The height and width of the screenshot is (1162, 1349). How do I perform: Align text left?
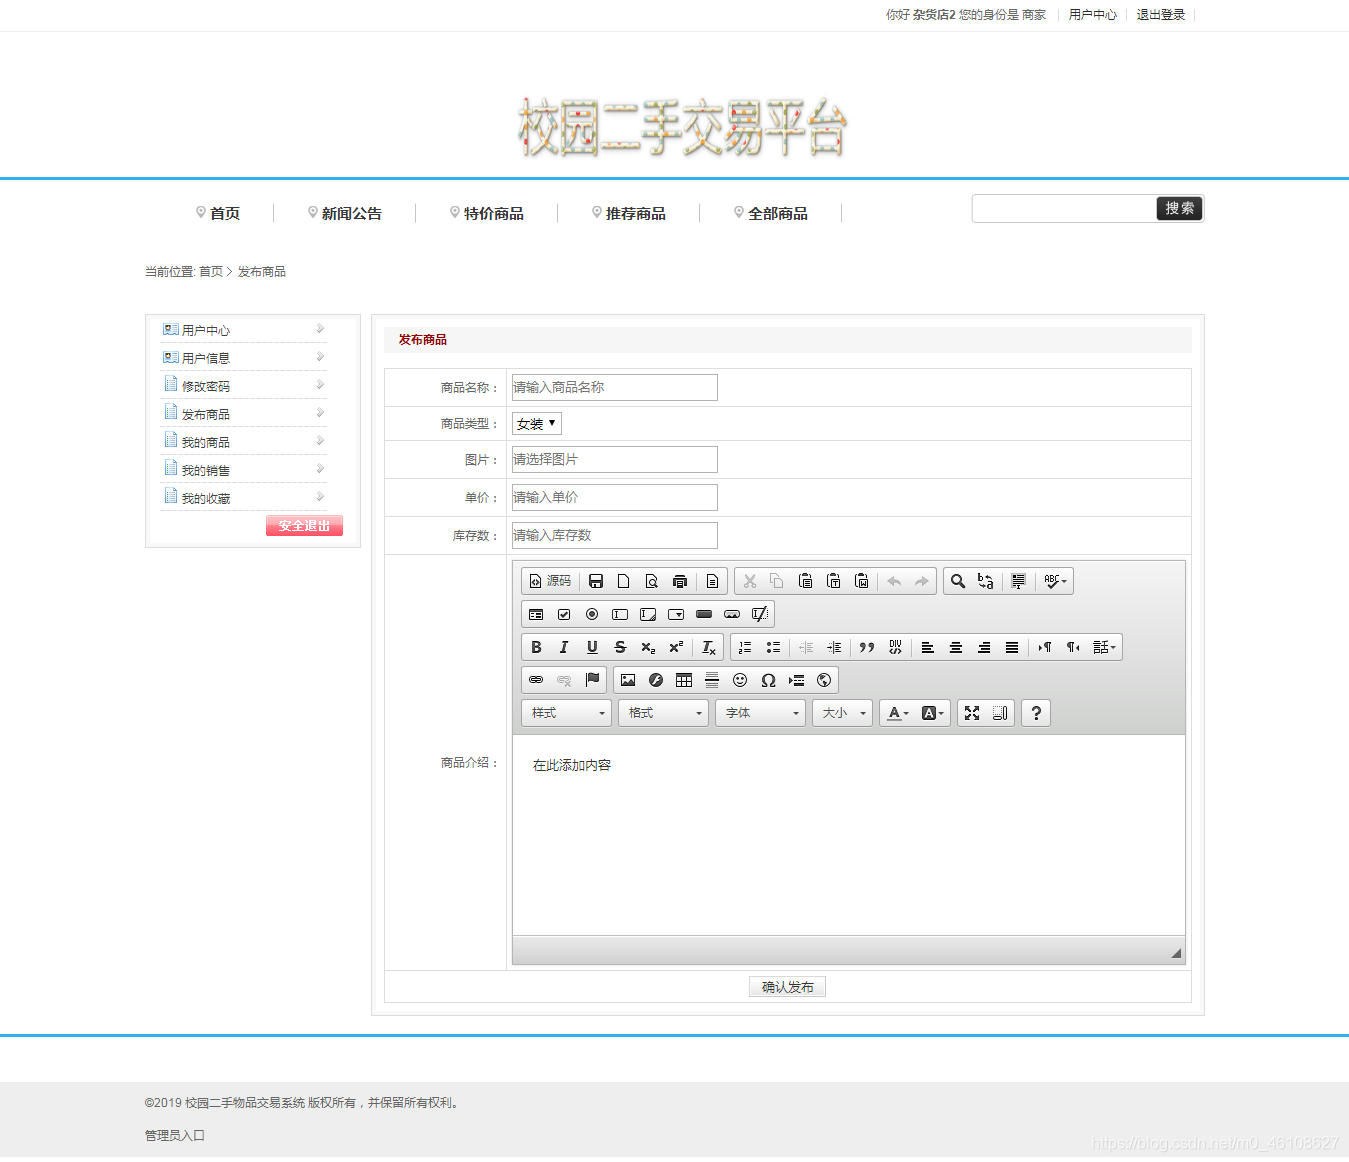928,647
